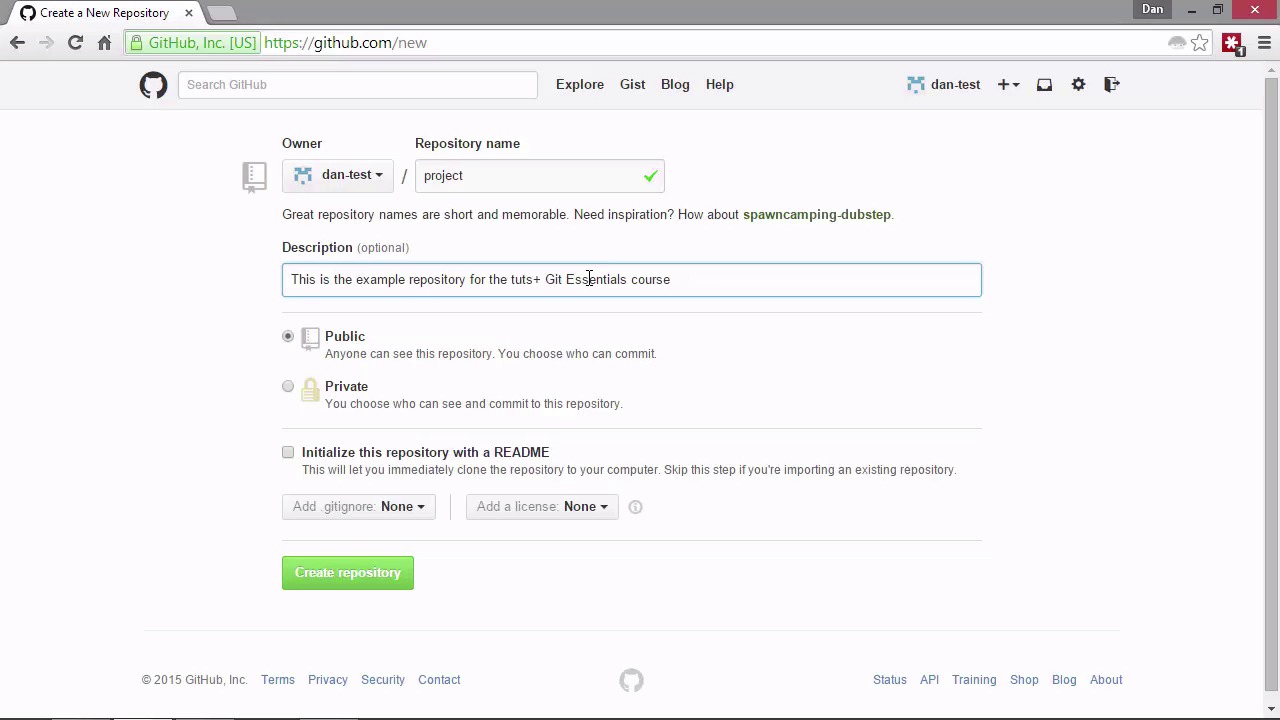Click the Repository name input field

pos(540,176)
